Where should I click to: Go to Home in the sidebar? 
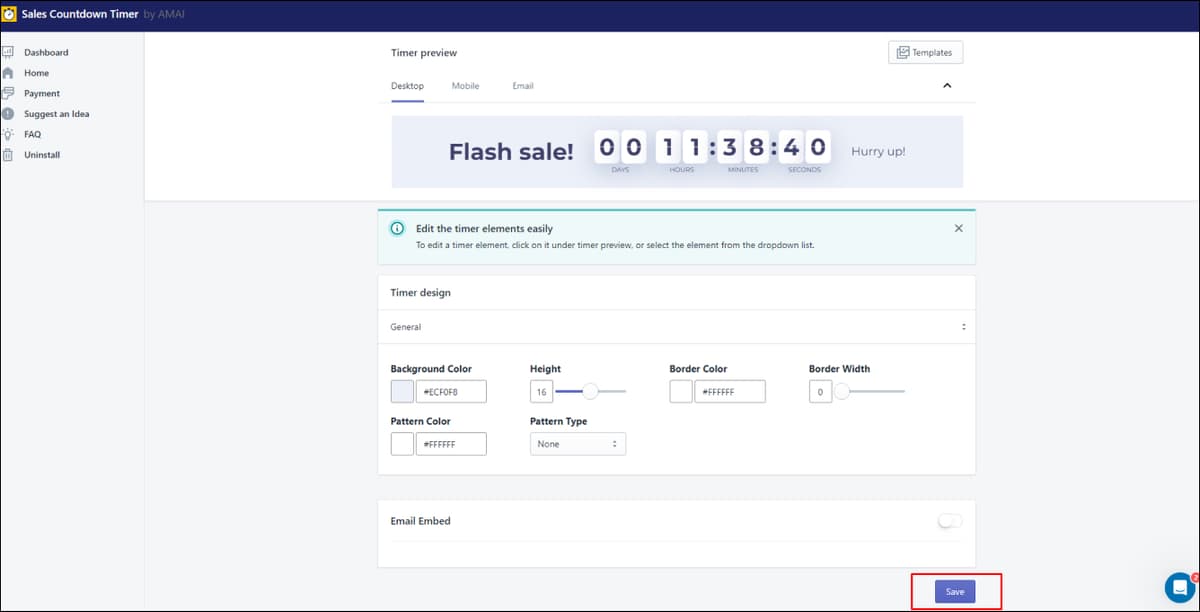[36, 73]
